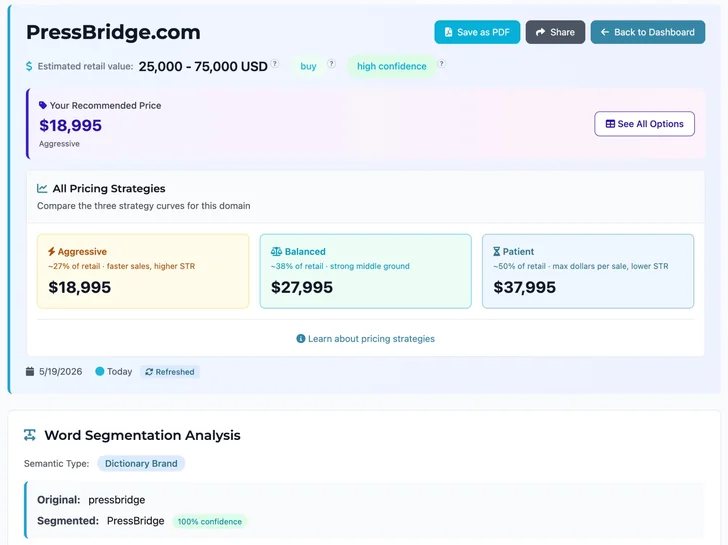Click the Save as PDF button
The width and height of the screenshot is (728, 545).
coord(477,32)
